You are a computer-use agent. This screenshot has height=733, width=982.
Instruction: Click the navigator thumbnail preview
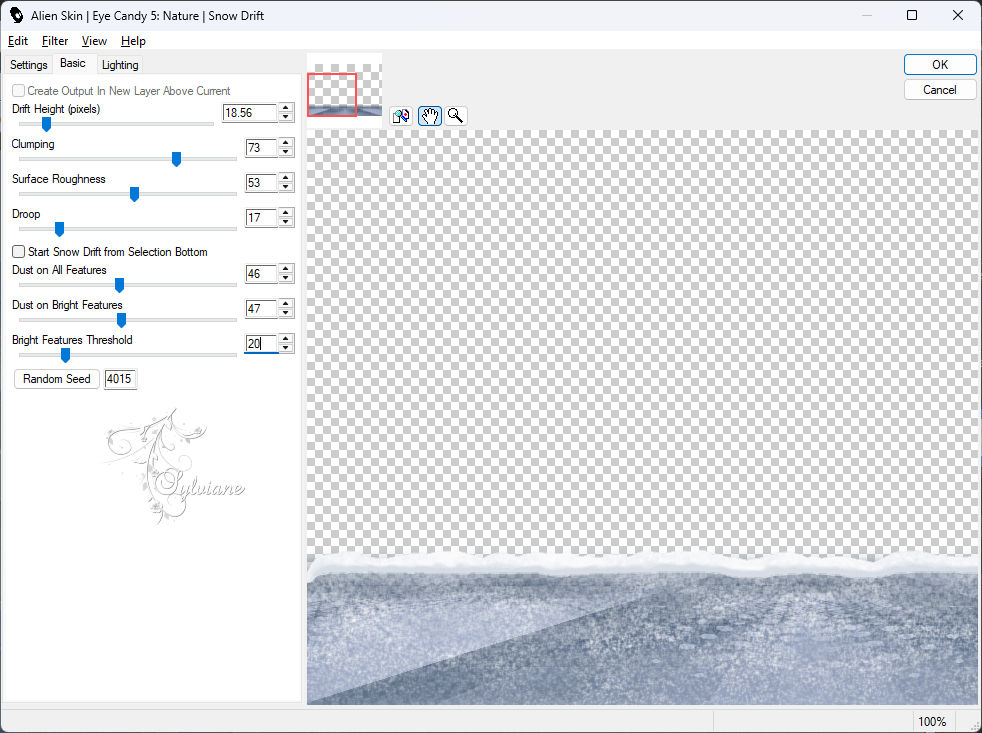pos(344,90)
